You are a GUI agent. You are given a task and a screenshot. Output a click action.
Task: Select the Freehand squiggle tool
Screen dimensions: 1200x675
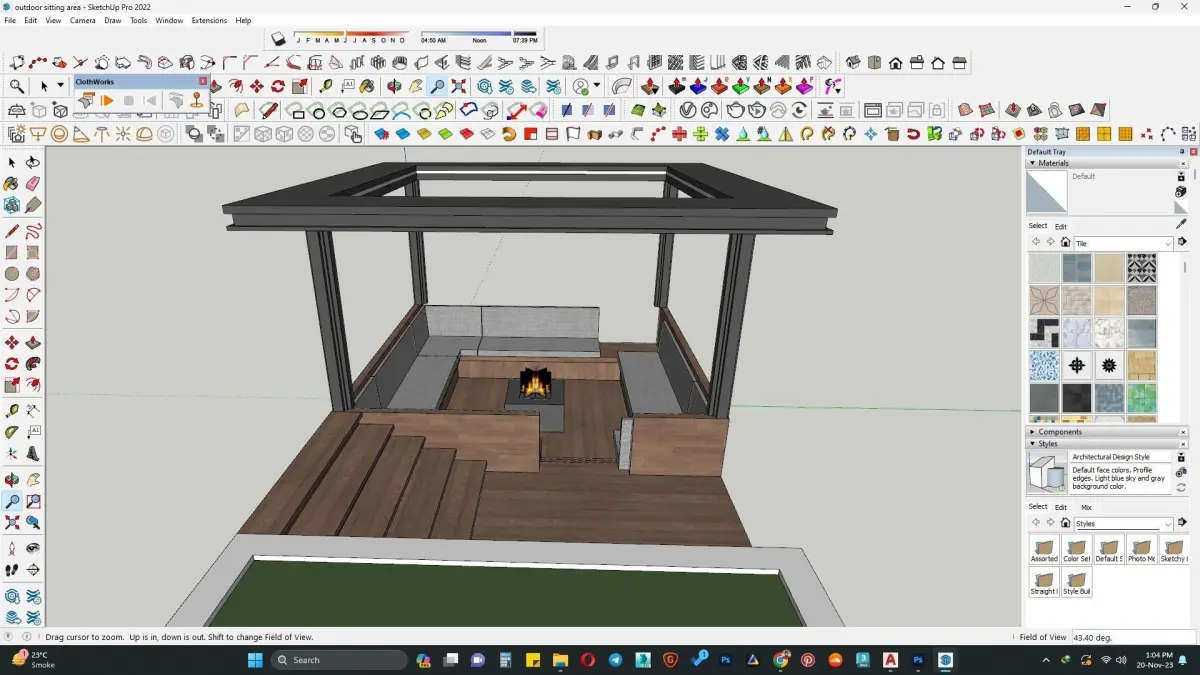click(33, 231)
